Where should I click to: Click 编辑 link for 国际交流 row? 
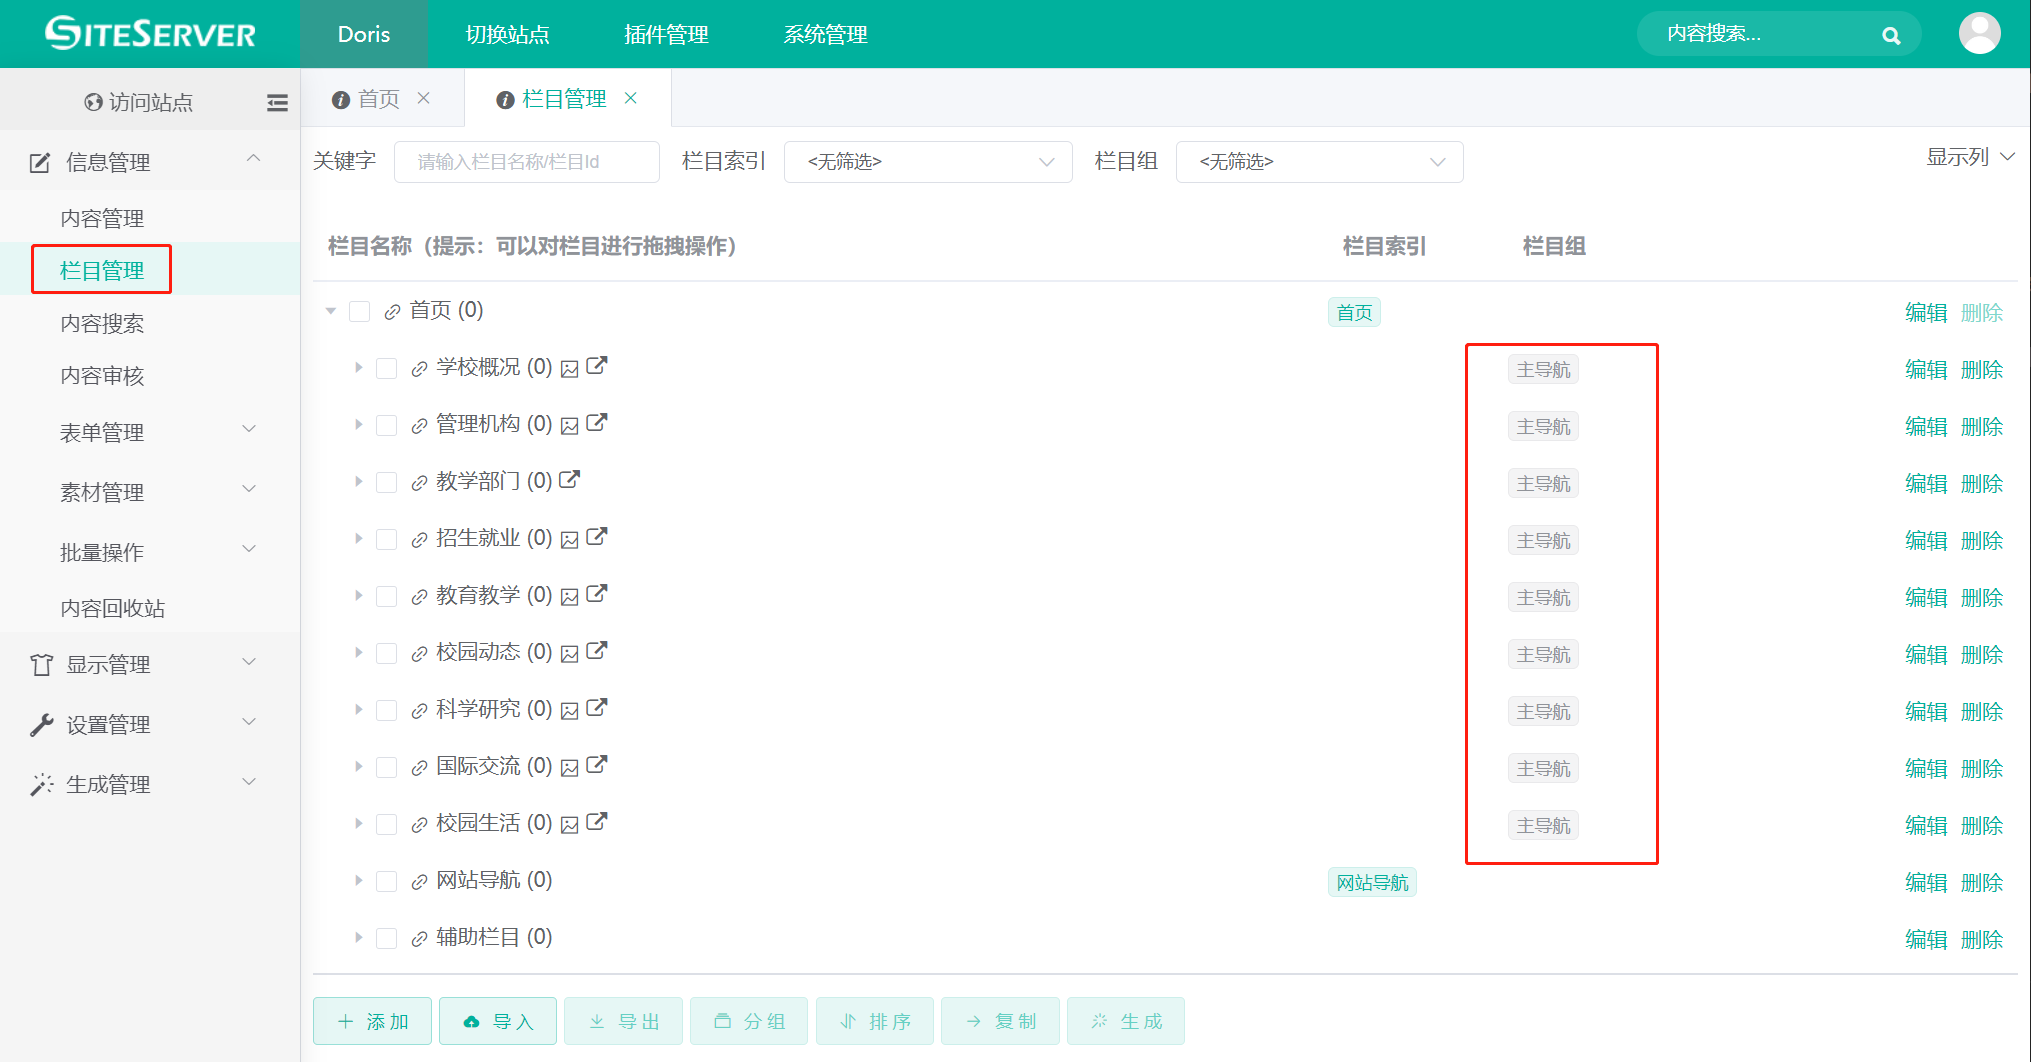[x=1925, y=769]
